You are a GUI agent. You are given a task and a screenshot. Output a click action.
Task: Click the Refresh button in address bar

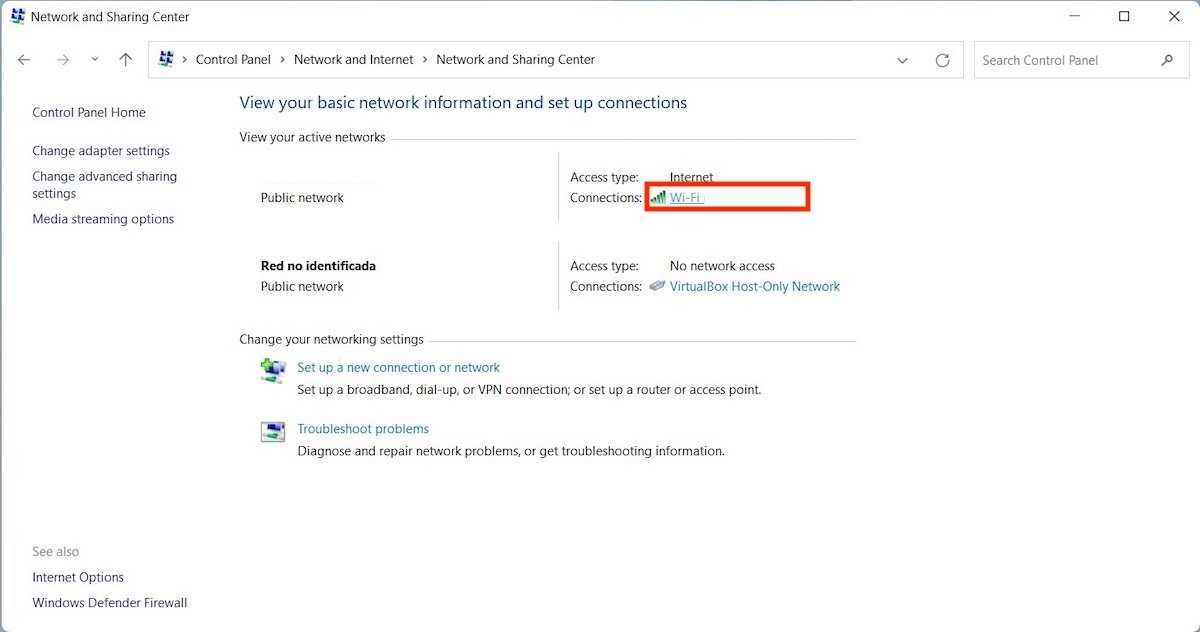click(x=942, y=60)
